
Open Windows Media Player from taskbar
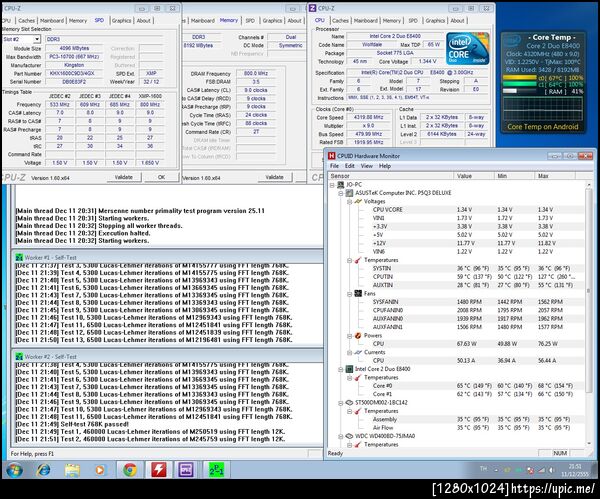(x=100, y=470)
